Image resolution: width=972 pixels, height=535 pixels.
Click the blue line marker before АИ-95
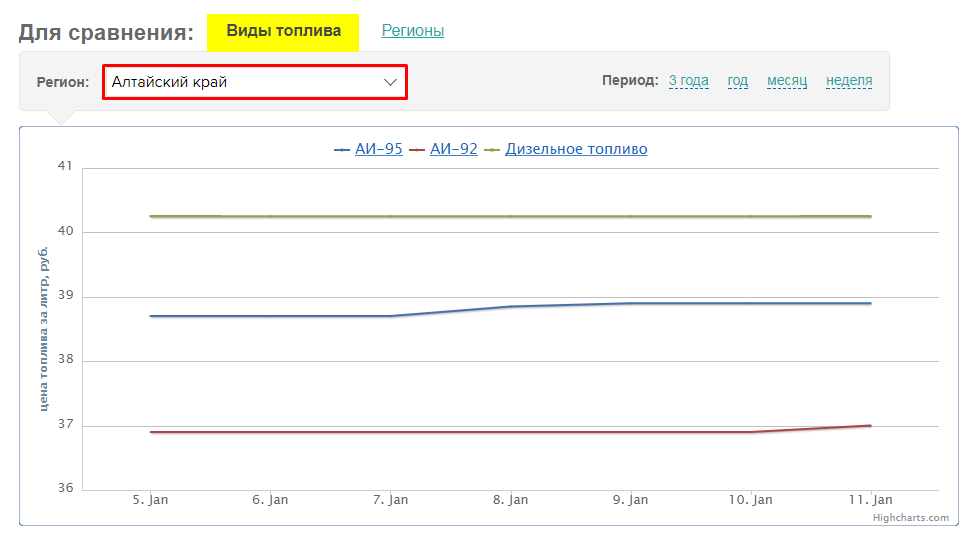[342, 150]
